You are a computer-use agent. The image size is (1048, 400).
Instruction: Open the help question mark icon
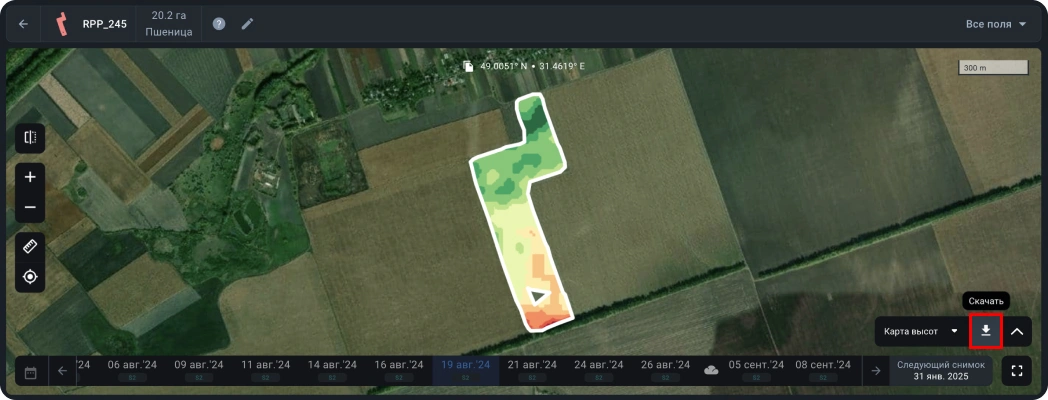[x=219, y=24]
